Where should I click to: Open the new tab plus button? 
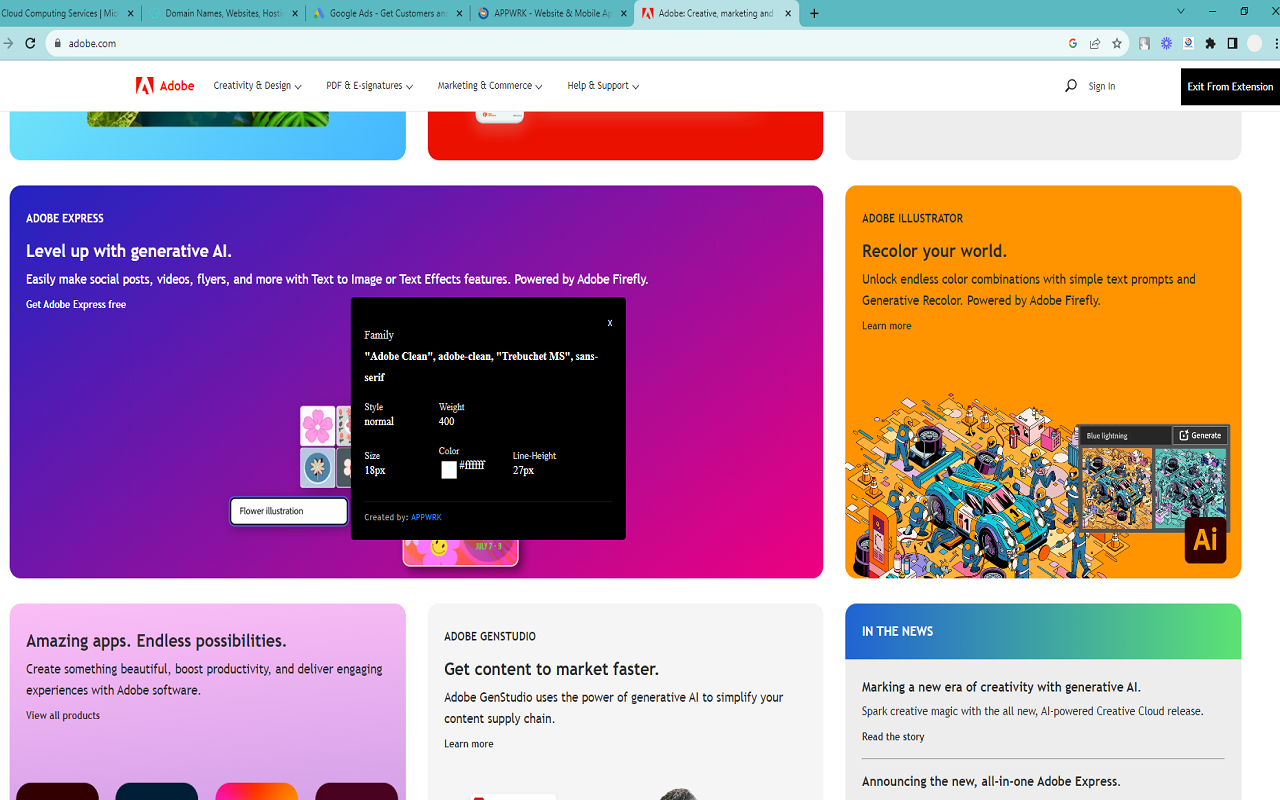tap(814, 13)
